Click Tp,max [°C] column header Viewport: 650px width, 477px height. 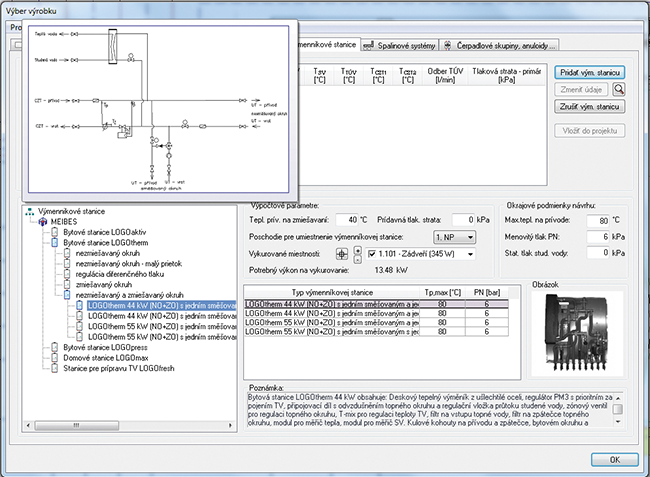pyautogui.click(x=442, y=292)
